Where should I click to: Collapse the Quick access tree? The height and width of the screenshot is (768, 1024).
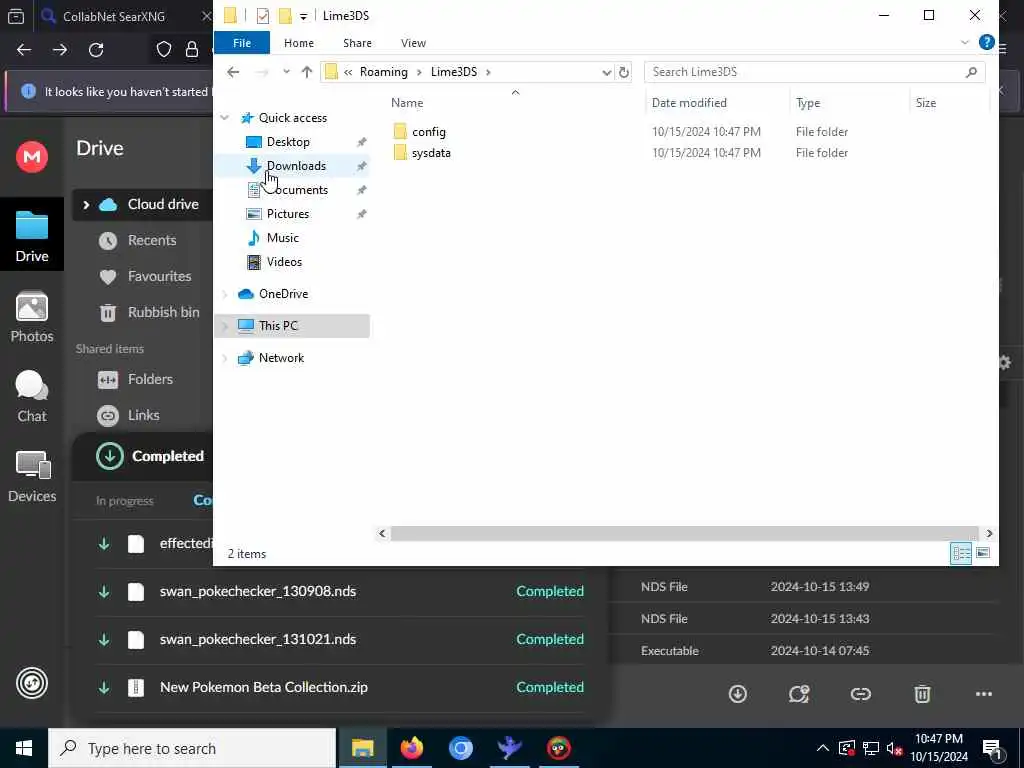(x=225, y=118)
